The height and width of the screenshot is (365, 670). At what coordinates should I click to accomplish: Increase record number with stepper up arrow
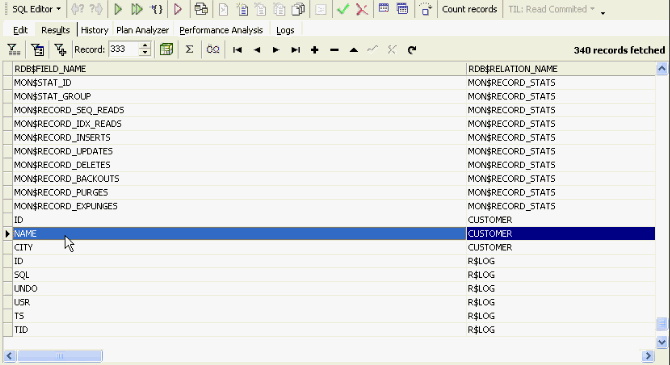(145, 46)
